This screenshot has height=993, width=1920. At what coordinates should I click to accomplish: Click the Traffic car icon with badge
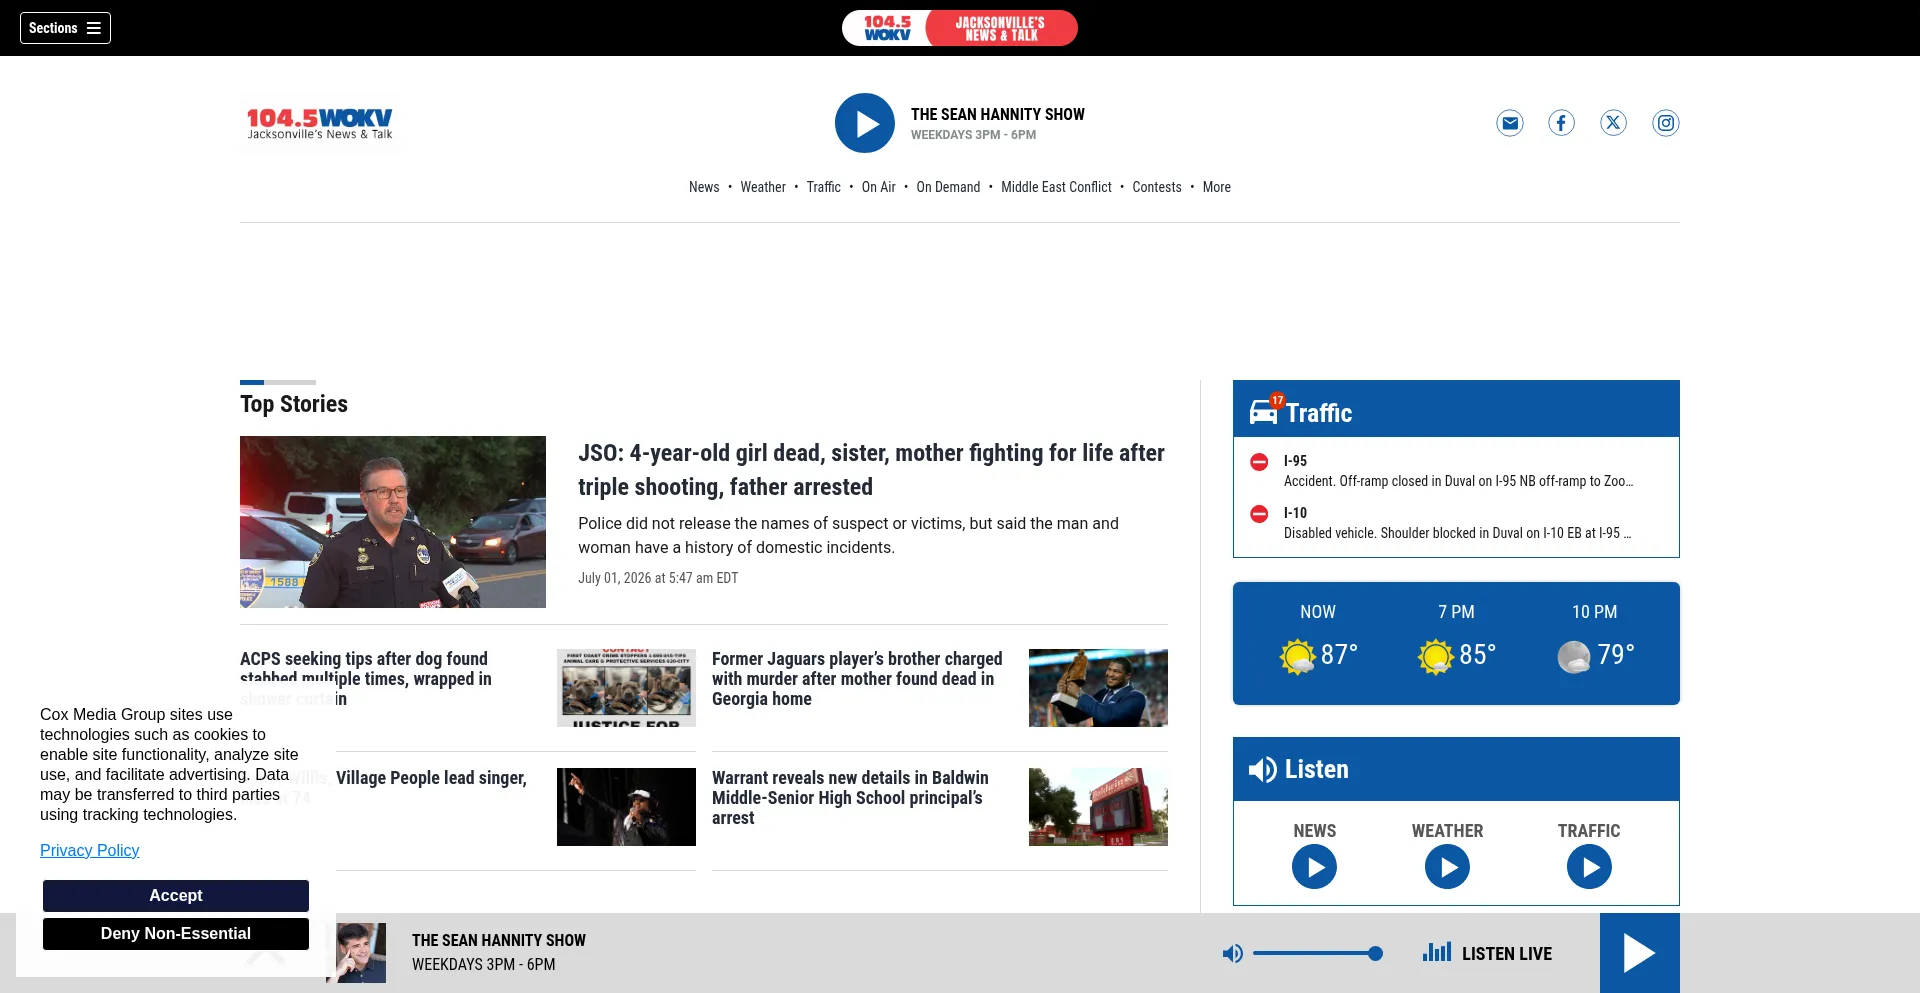coord(1264,411)
